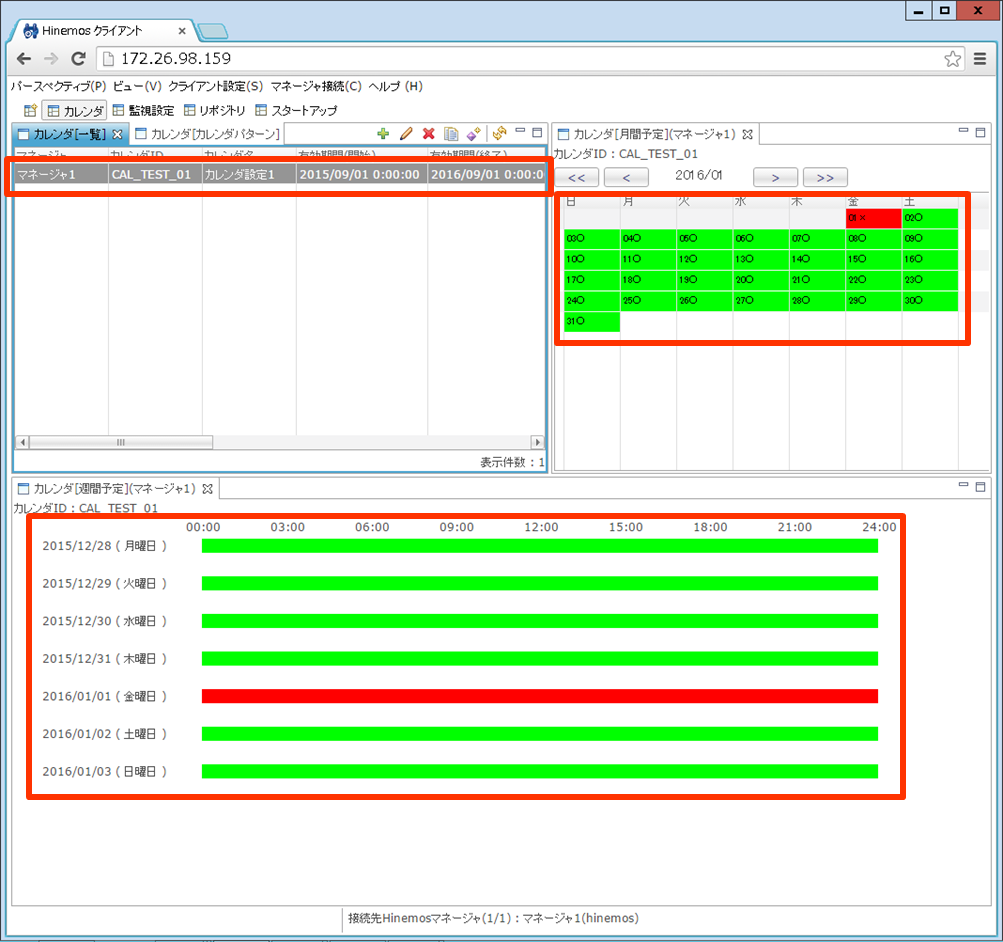Click the green bar for 2015/12/28

pyautogui.click(x=540, y=546)
